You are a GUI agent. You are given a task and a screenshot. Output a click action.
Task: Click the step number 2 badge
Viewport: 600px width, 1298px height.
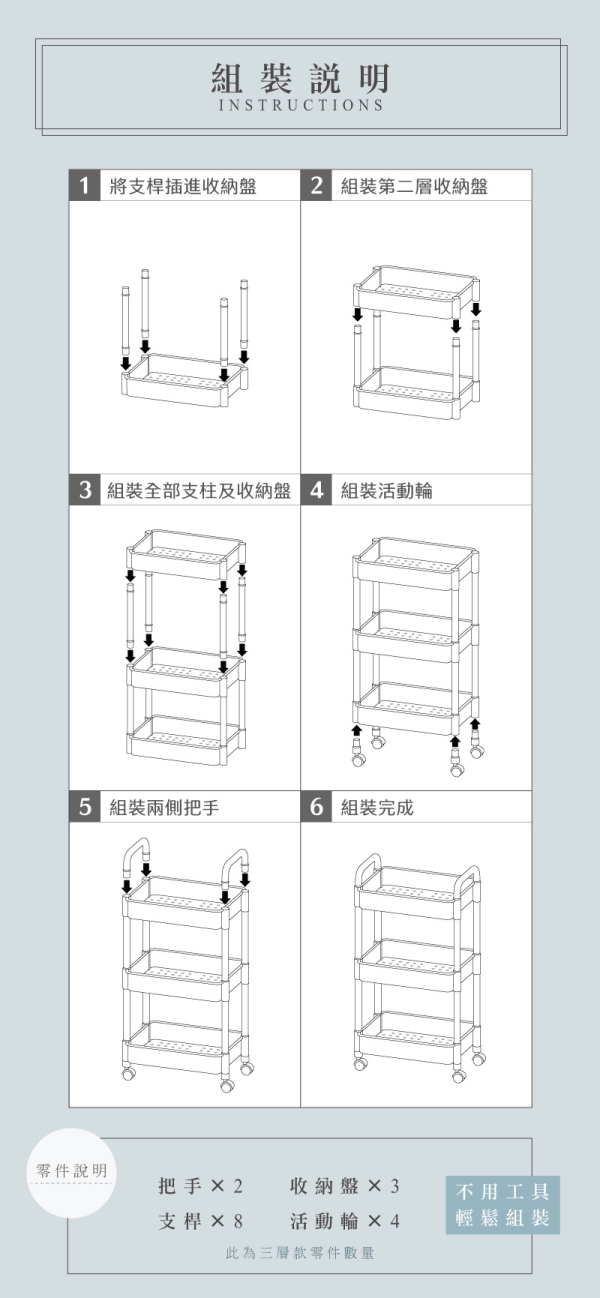click(x=316, y=185)
